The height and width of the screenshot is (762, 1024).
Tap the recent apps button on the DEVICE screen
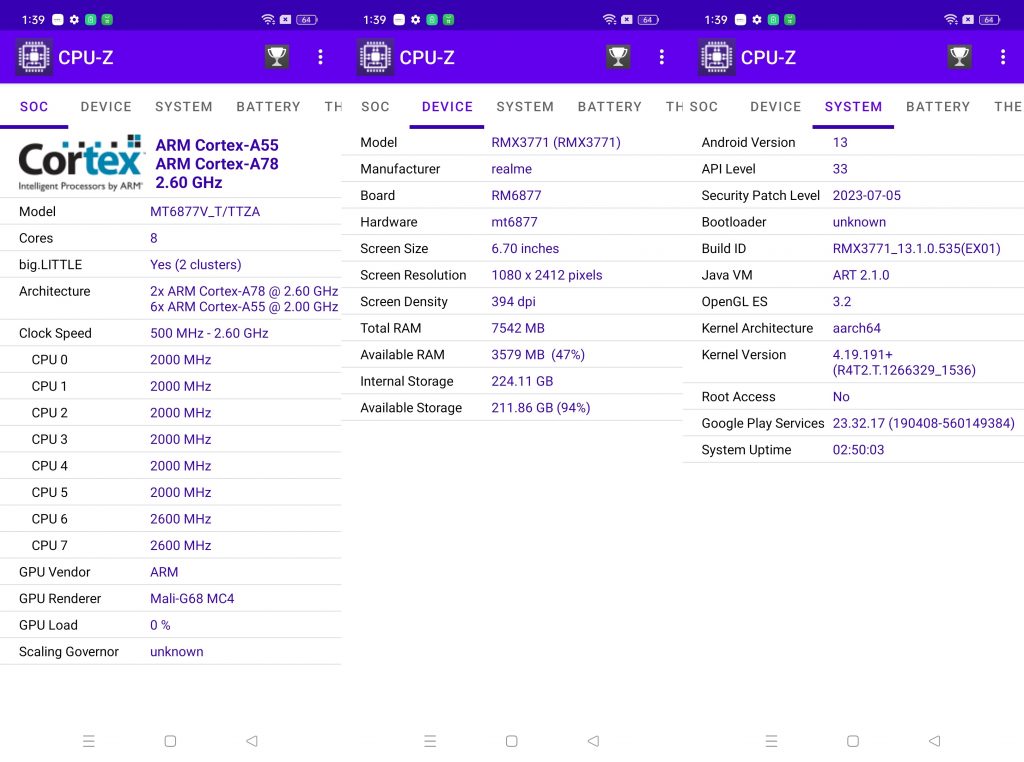click(x=430, y=741)
